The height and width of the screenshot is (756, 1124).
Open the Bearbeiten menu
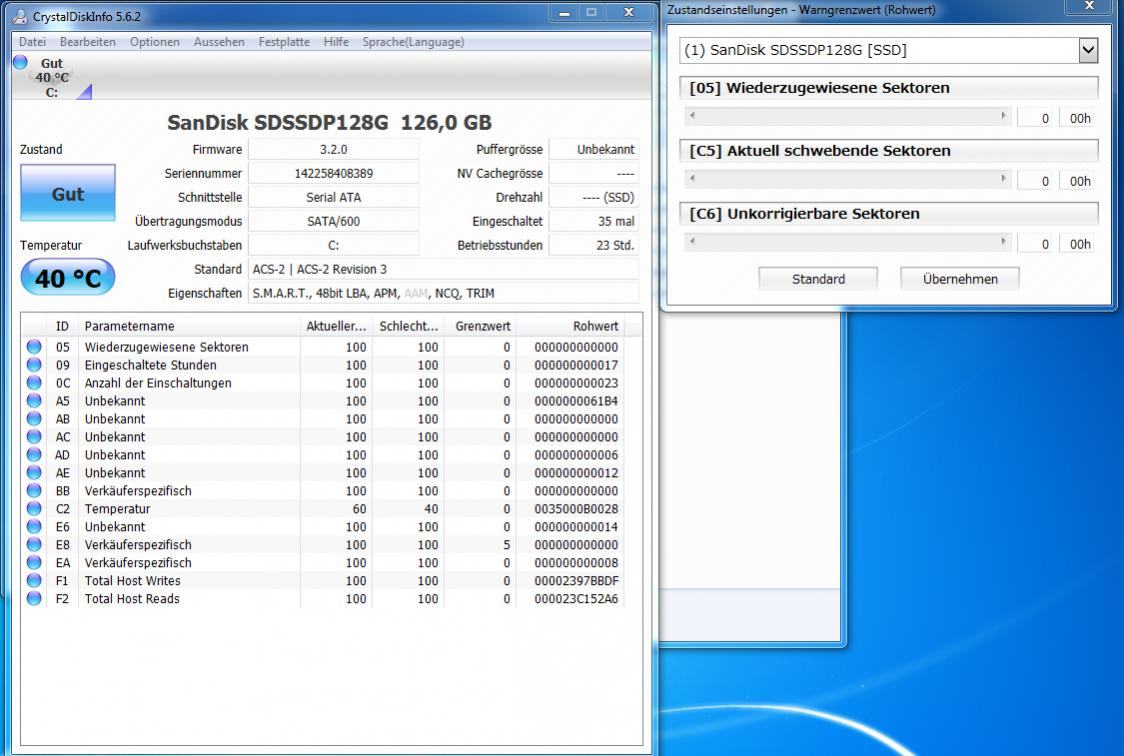point(87,42)
